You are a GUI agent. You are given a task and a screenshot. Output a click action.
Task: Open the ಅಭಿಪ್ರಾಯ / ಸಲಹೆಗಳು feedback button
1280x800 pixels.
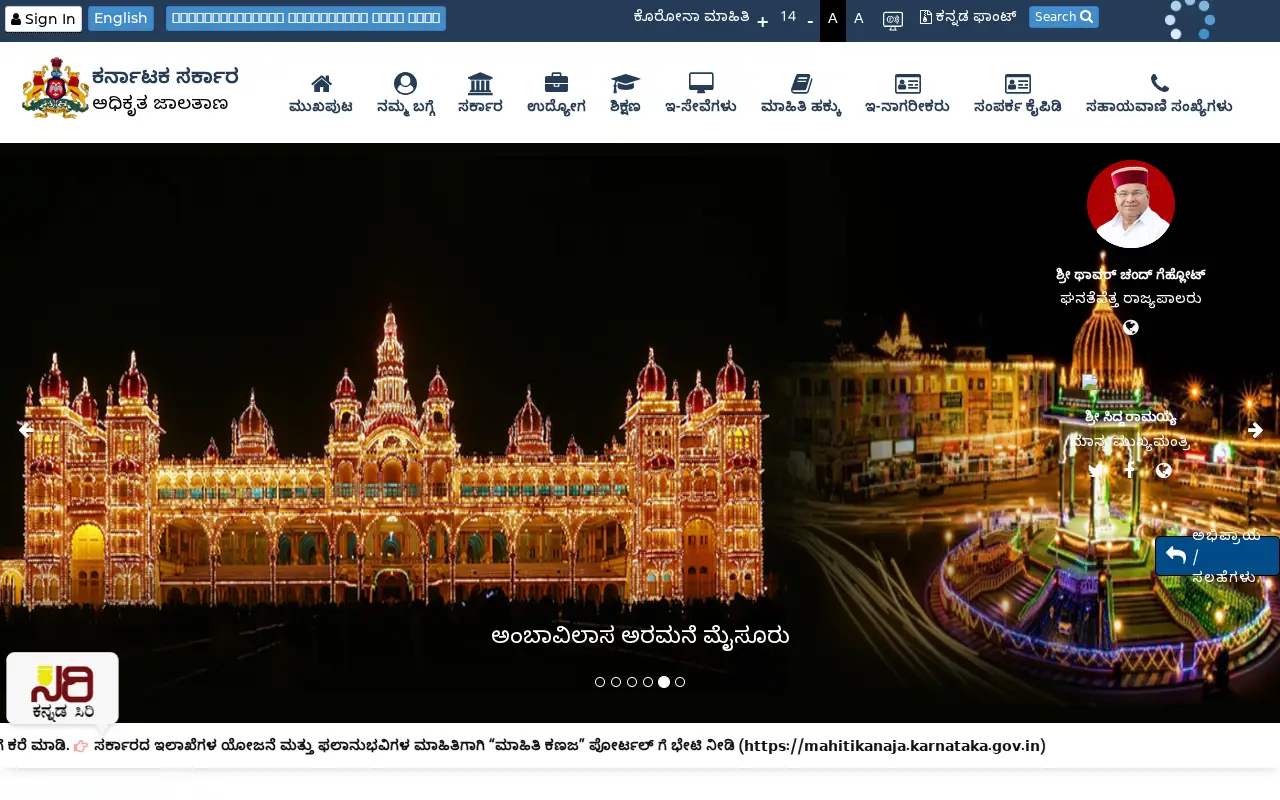pos(1217,556)
